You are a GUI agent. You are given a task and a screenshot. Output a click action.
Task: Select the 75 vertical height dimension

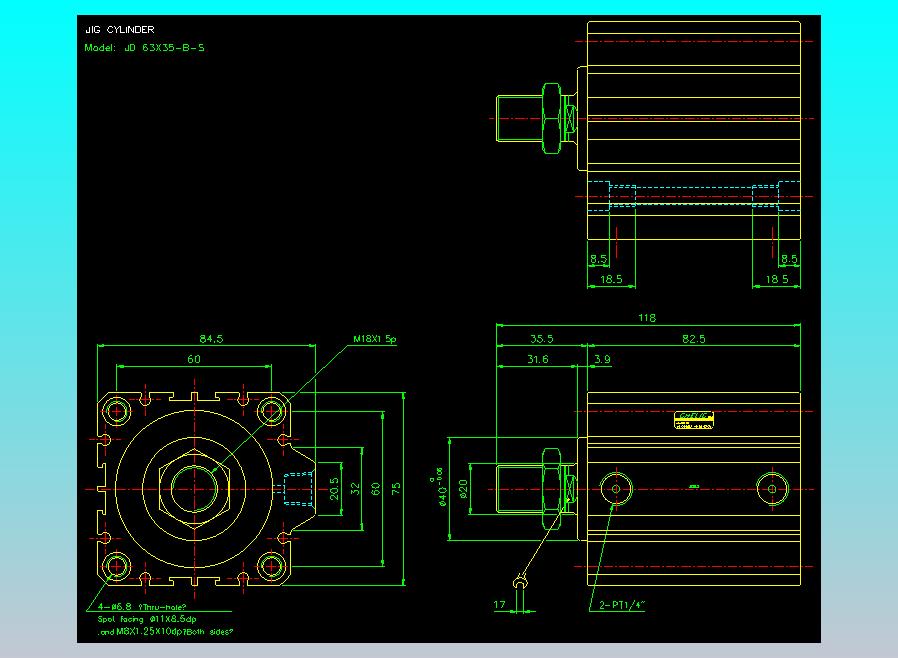click(396, 488)
